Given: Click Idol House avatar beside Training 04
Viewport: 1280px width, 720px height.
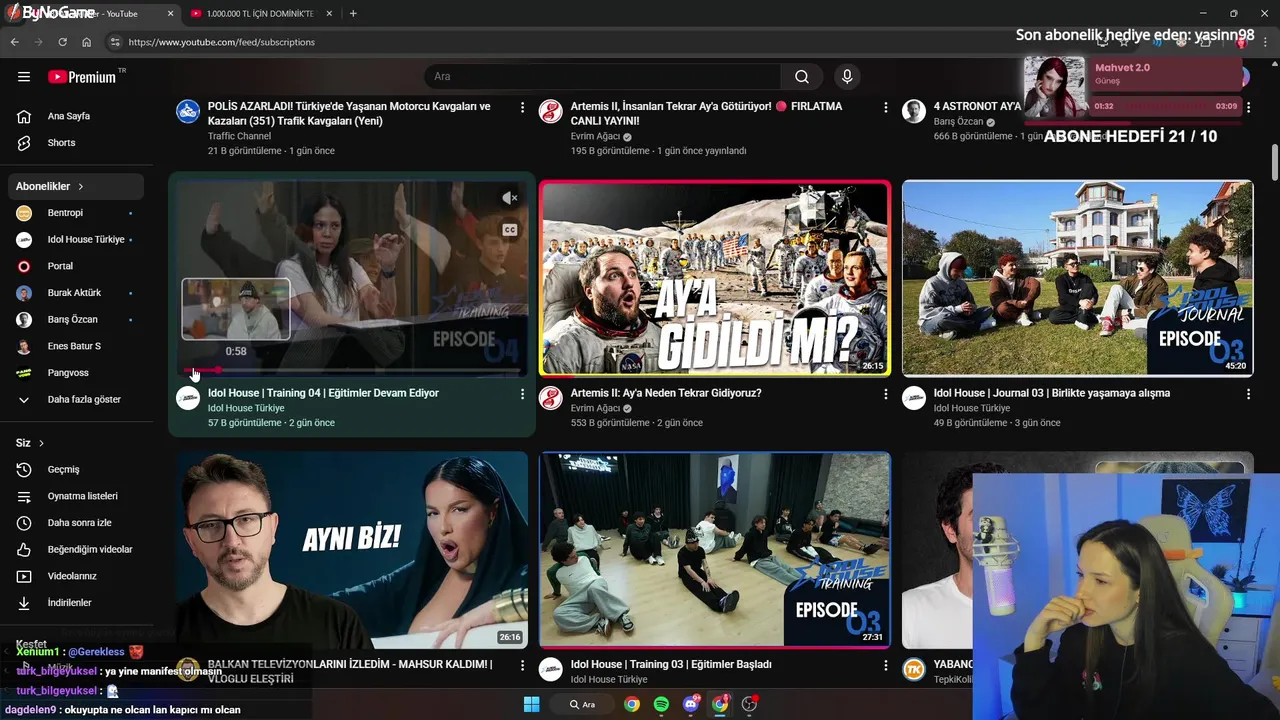Looking at the screenshot, I should point(188,398).
